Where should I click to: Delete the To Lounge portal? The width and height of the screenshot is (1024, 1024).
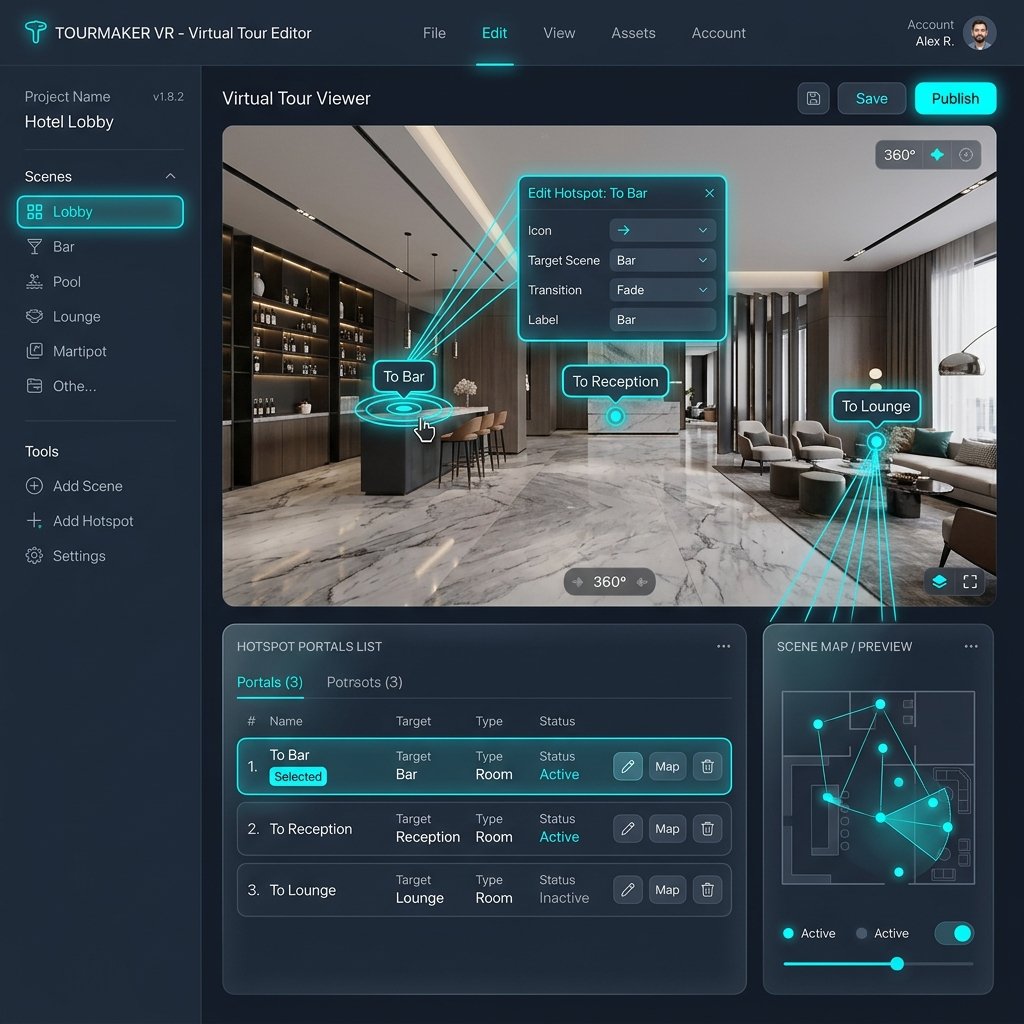(707, 889)
